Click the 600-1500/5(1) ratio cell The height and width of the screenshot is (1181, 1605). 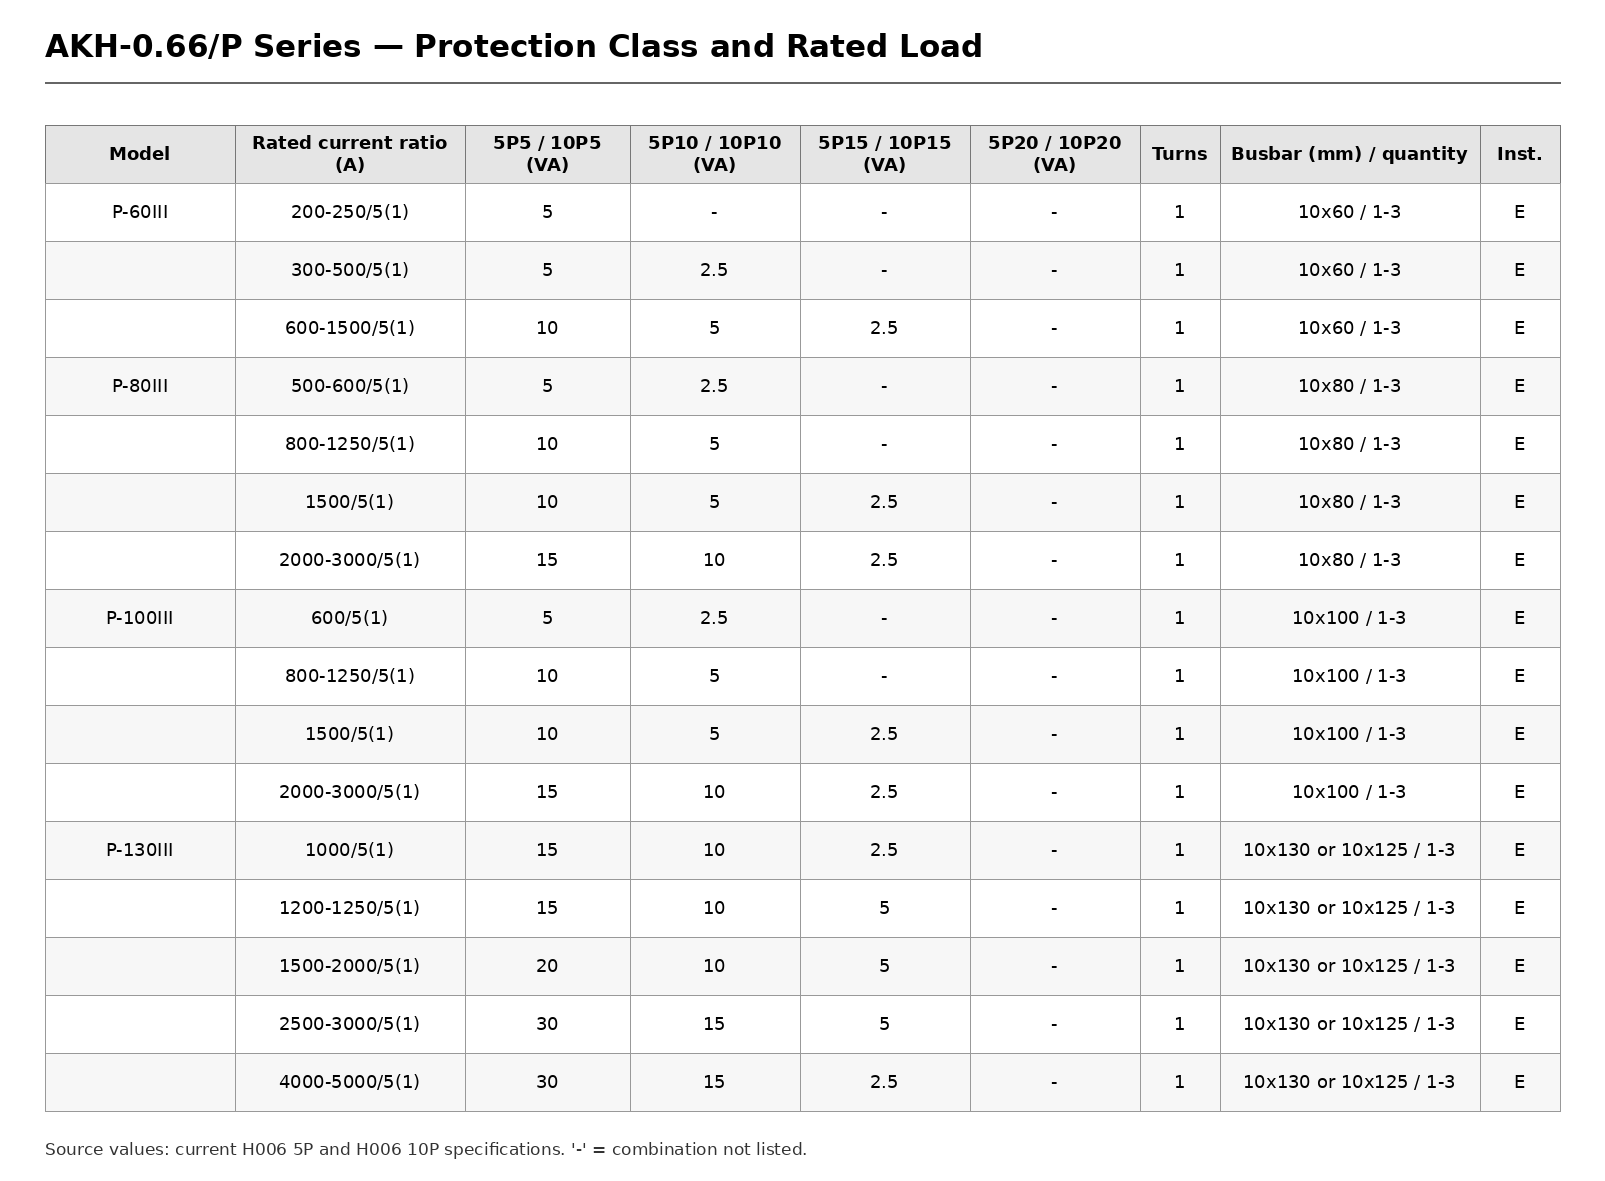pos(350,328)
